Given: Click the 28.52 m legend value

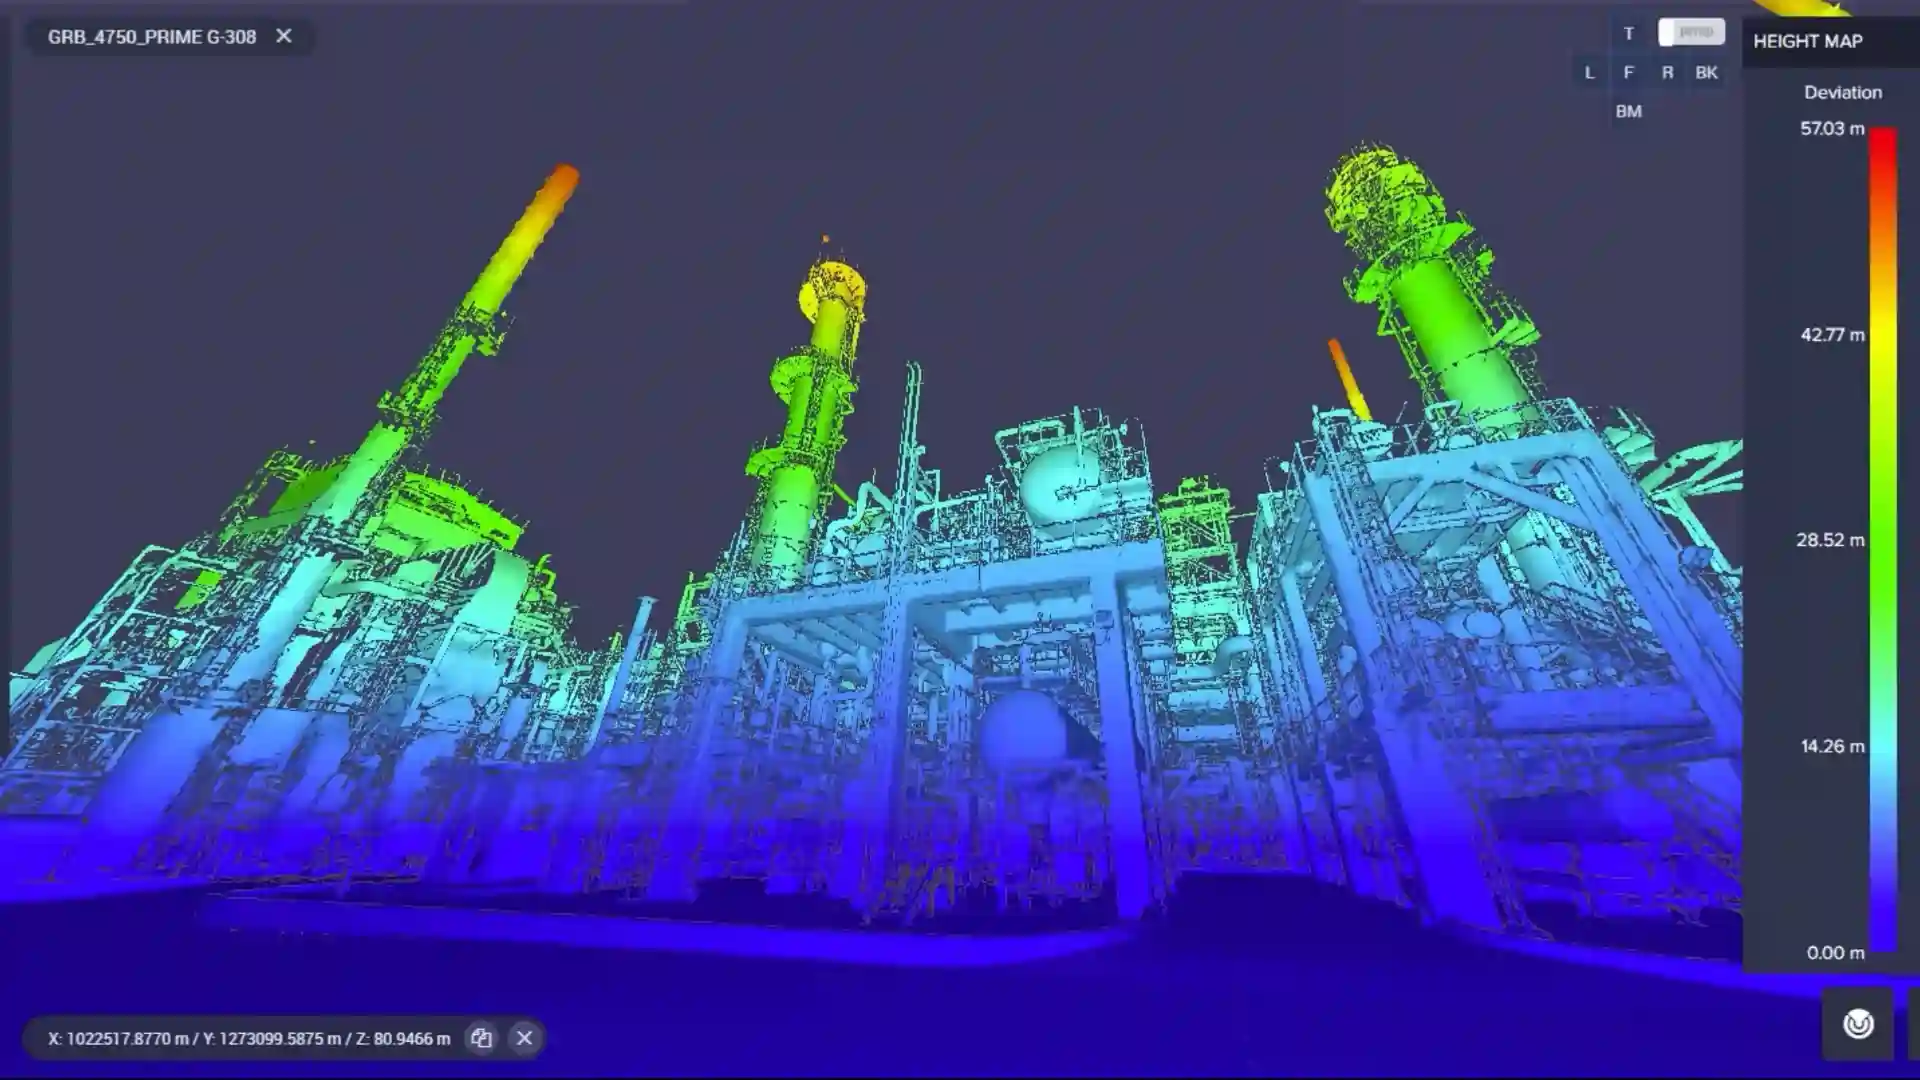Looking at the screenshot, I should [x=1830, y=540].
